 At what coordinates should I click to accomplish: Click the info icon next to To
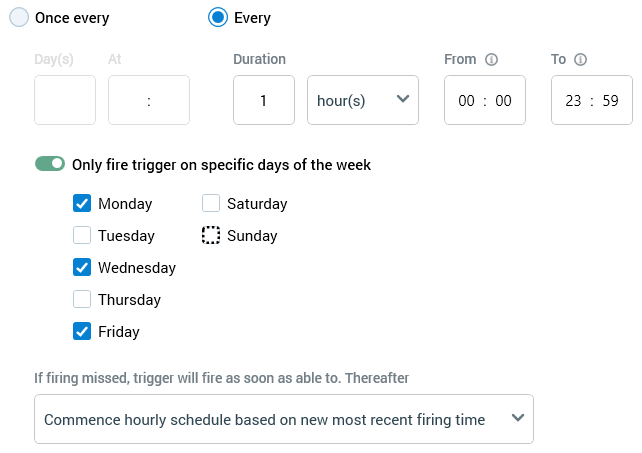580,60
